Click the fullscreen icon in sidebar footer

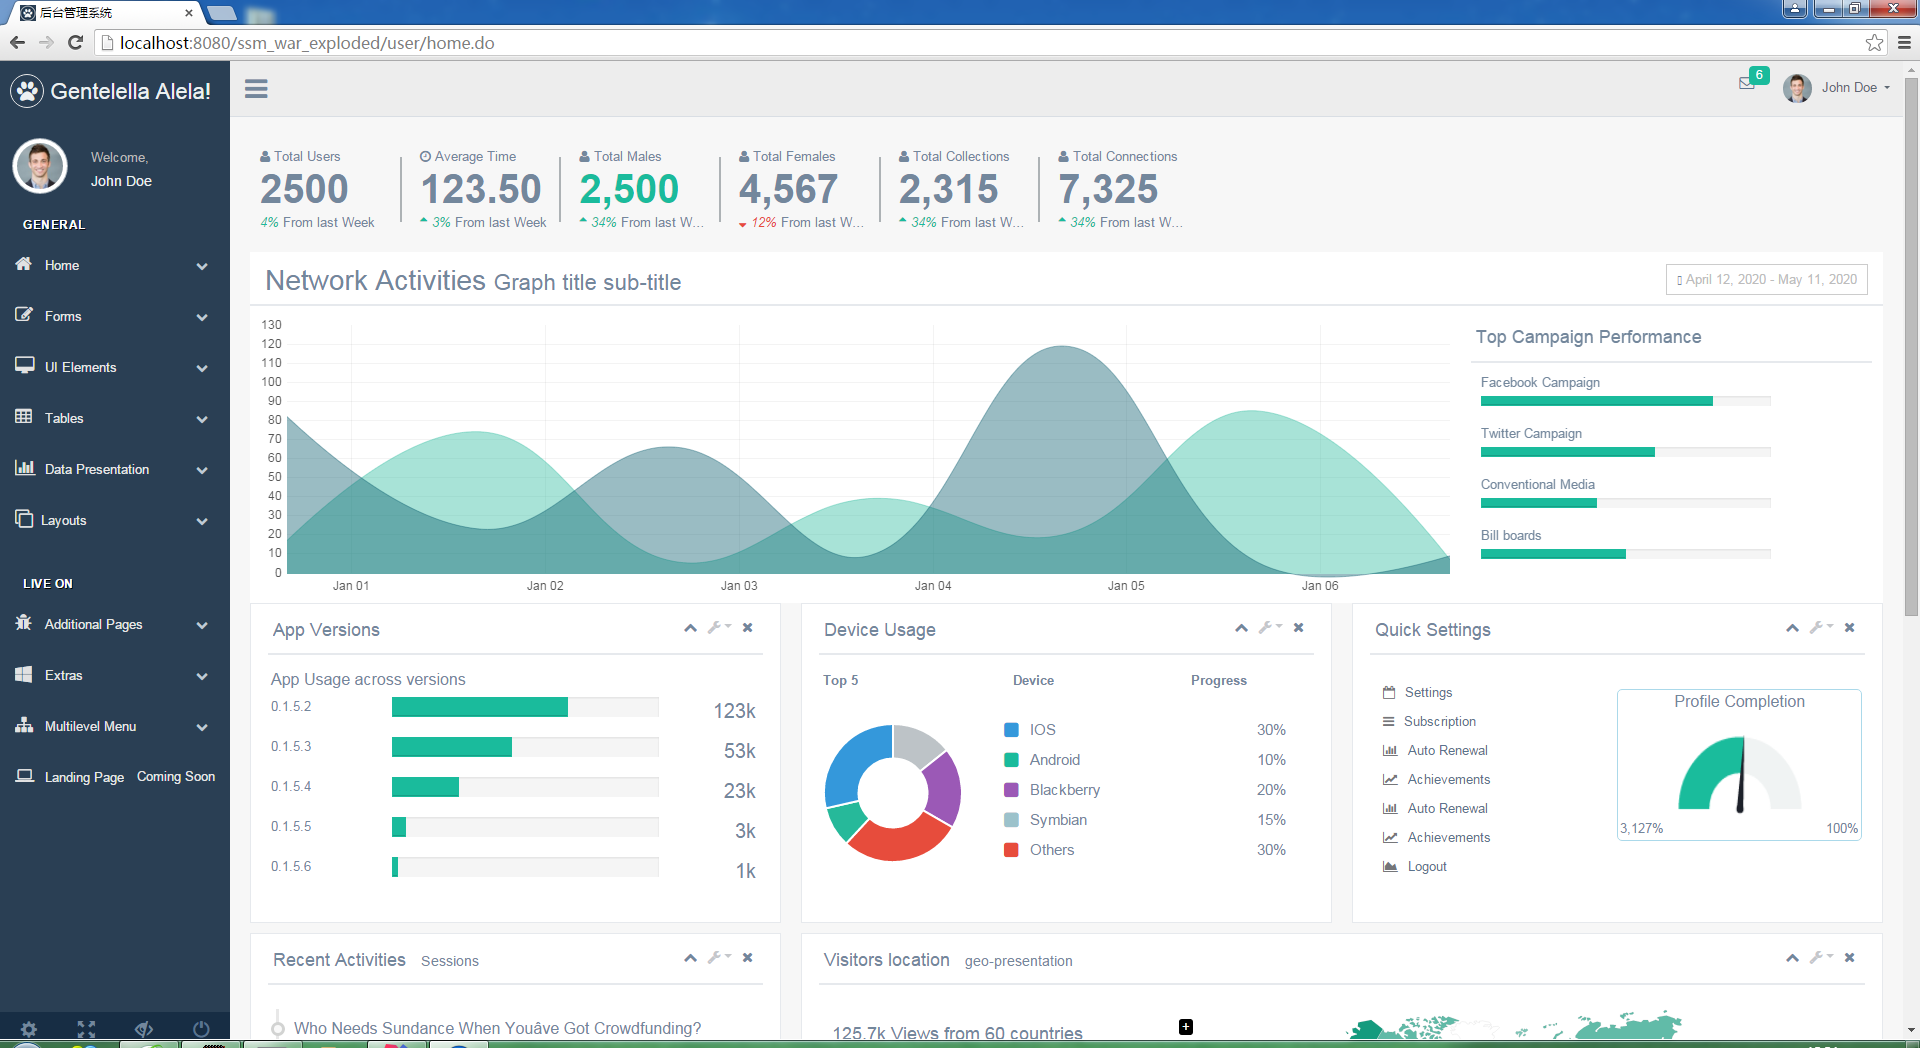86,1028
